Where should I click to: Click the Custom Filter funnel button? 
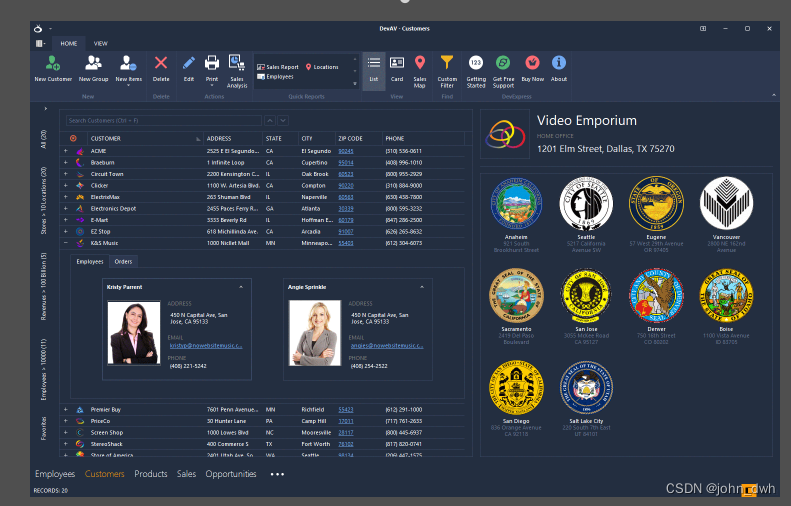447,71
